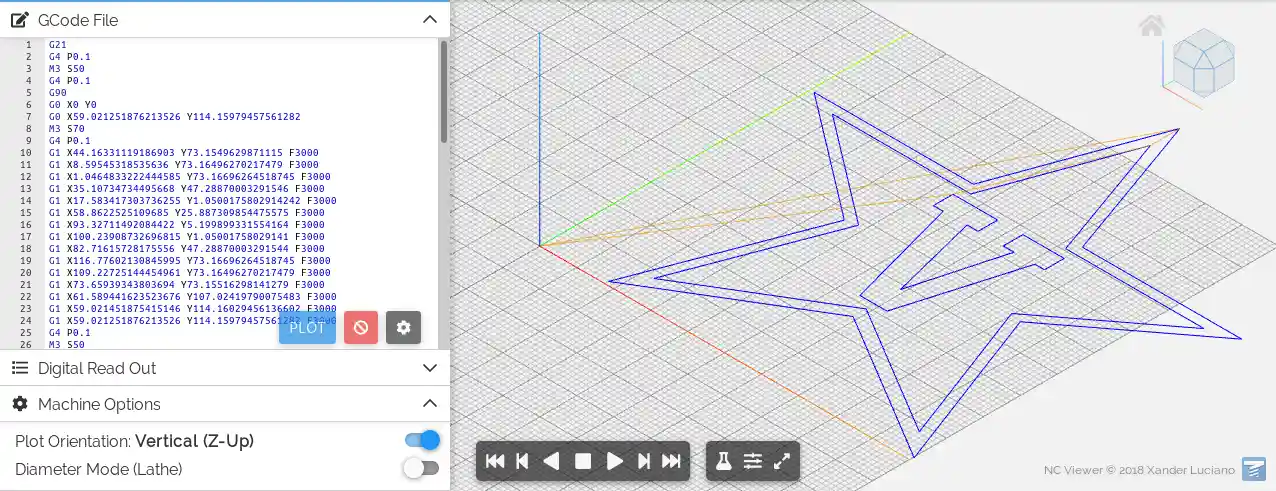Collapse the Machine Options panel
Viewport: 1276px width, 491px height.
pos(429,404)
